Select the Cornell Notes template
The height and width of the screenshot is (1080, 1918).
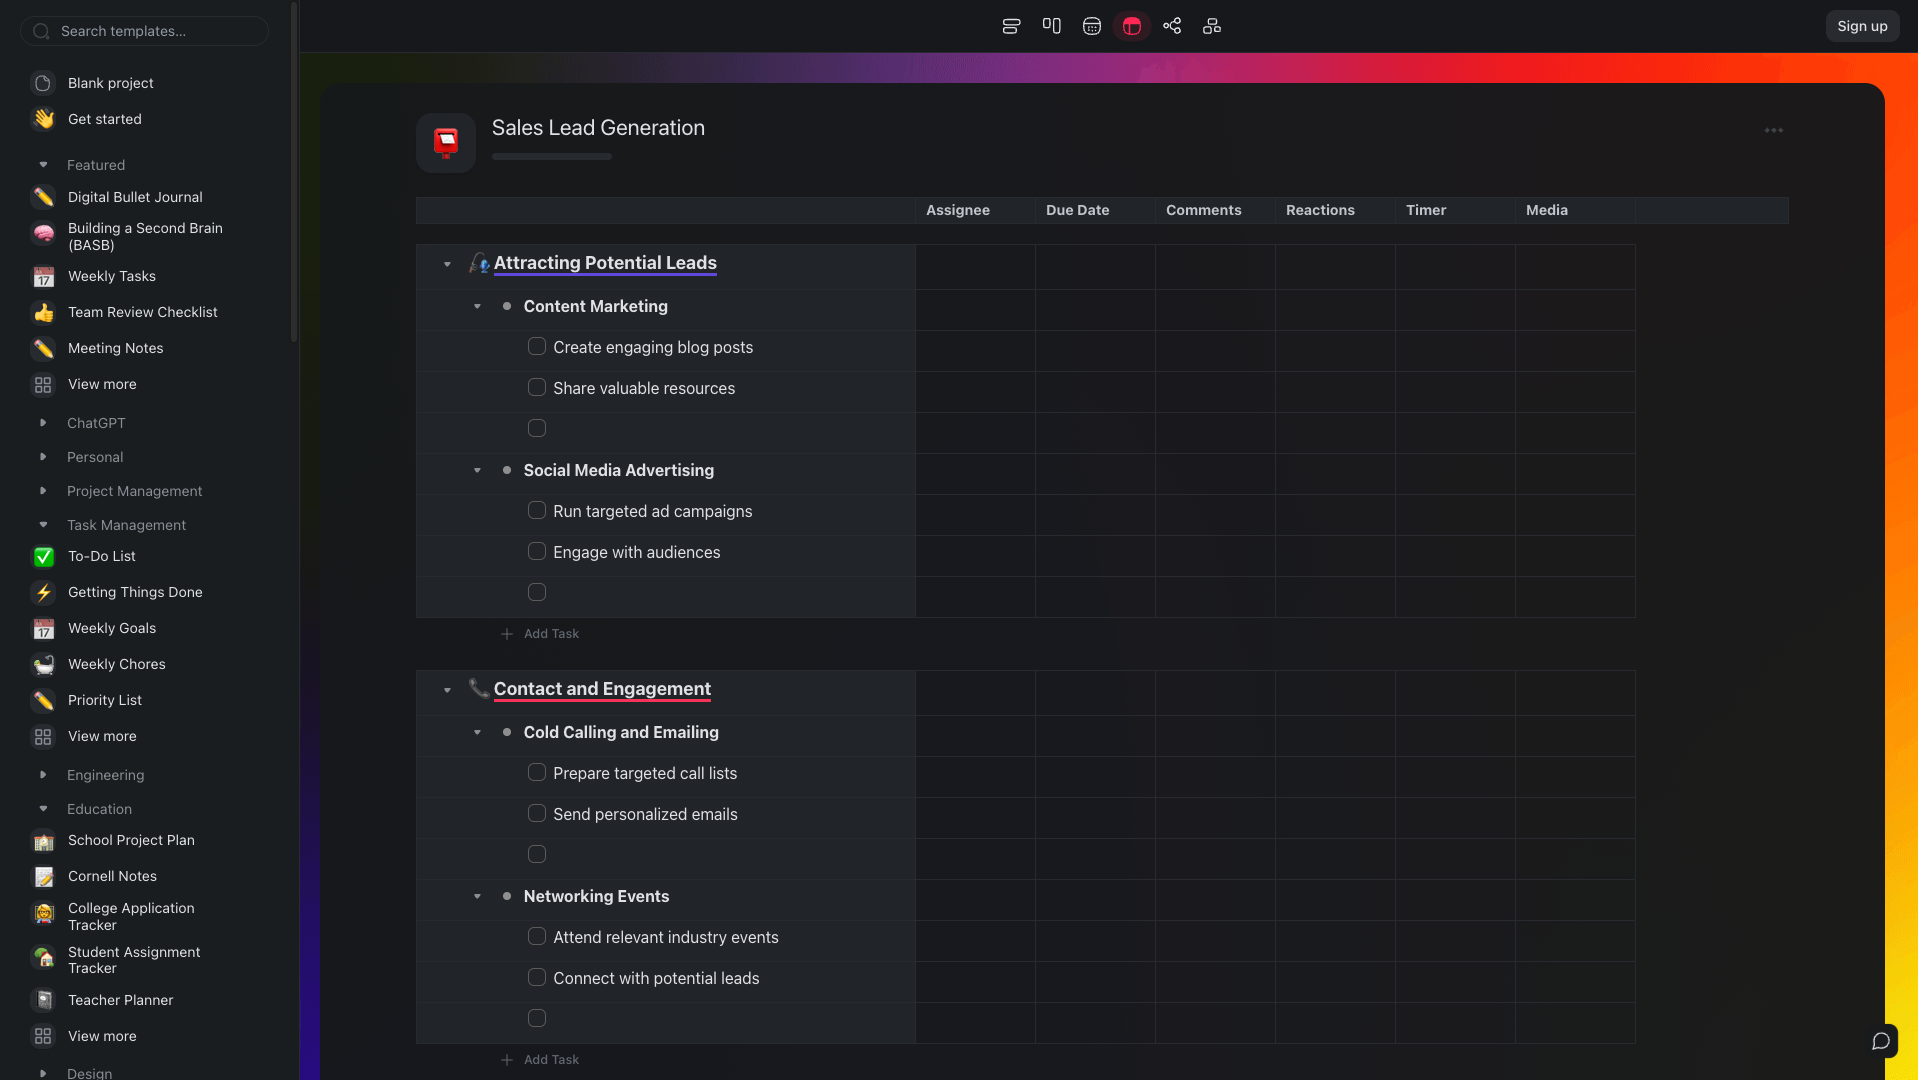(x=112, y=876)
